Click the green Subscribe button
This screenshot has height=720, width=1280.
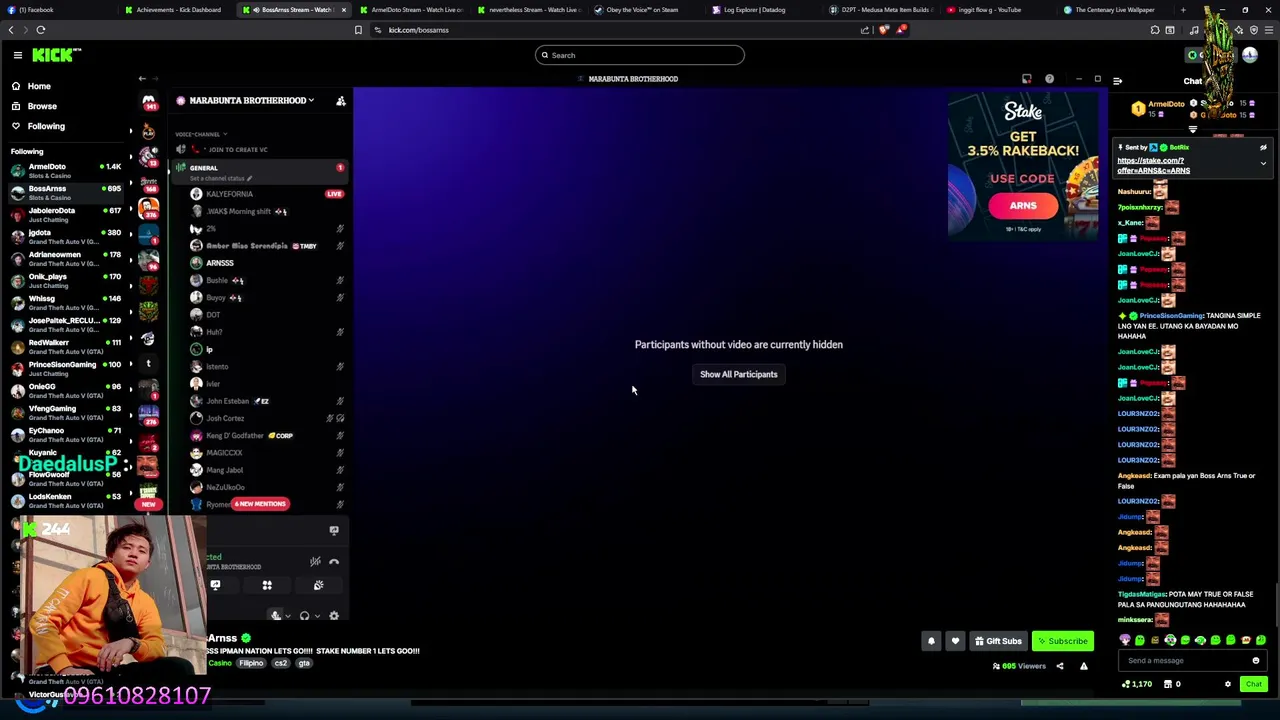(1063, 641)
